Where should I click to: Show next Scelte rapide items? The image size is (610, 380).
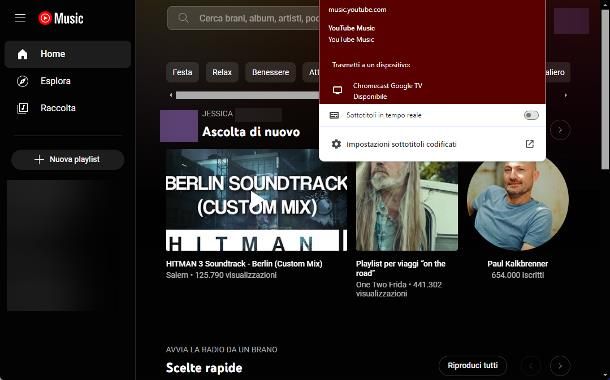560,366
